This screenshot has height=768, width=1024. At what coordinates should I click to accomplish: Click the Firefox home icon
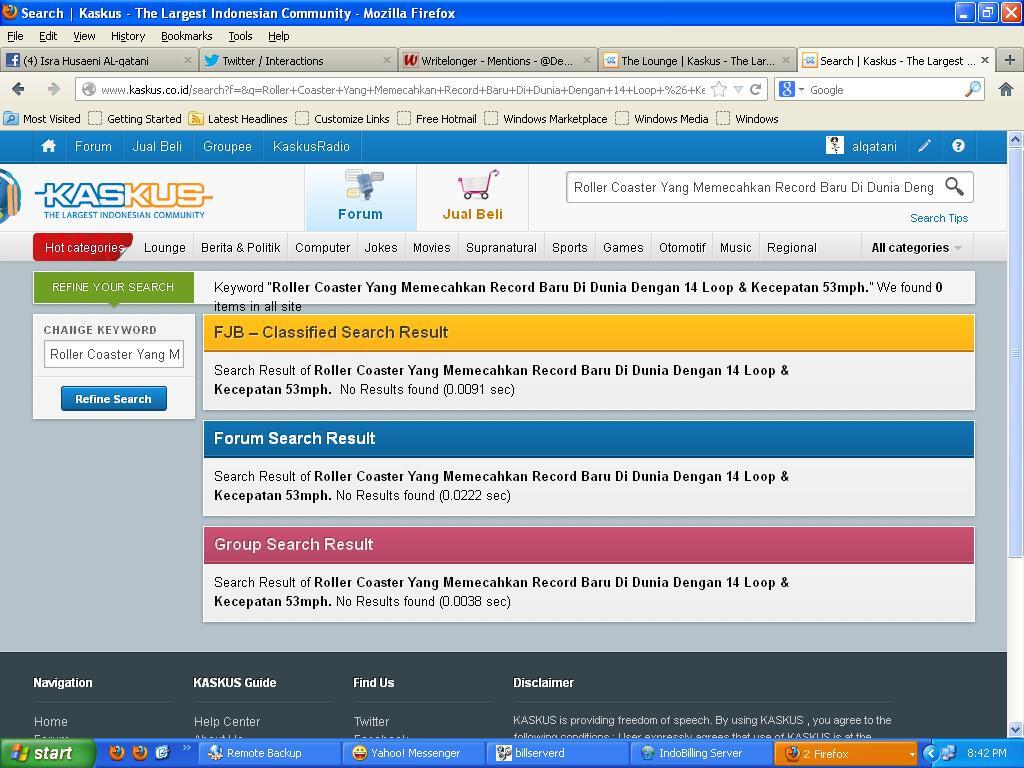coord(1006,89)
